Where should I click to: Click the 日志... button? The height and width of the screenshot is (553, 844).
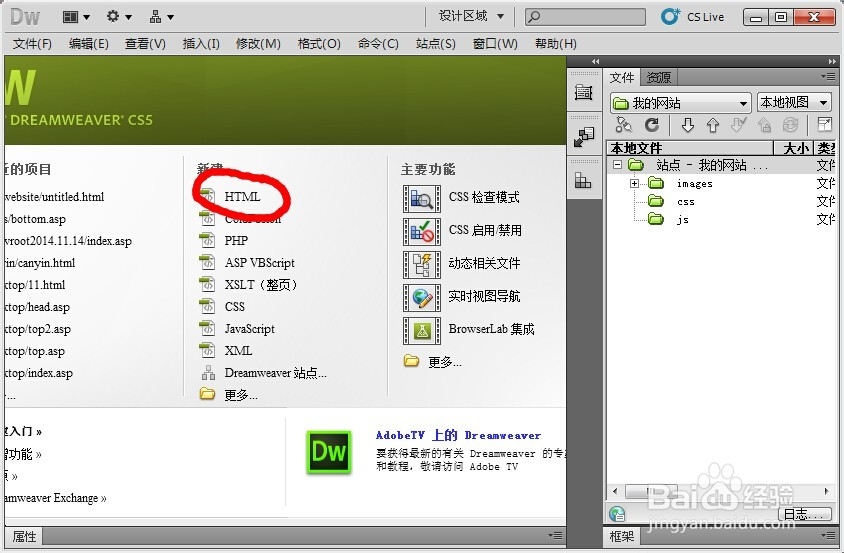pyautogui.click(x=805, y=514)
